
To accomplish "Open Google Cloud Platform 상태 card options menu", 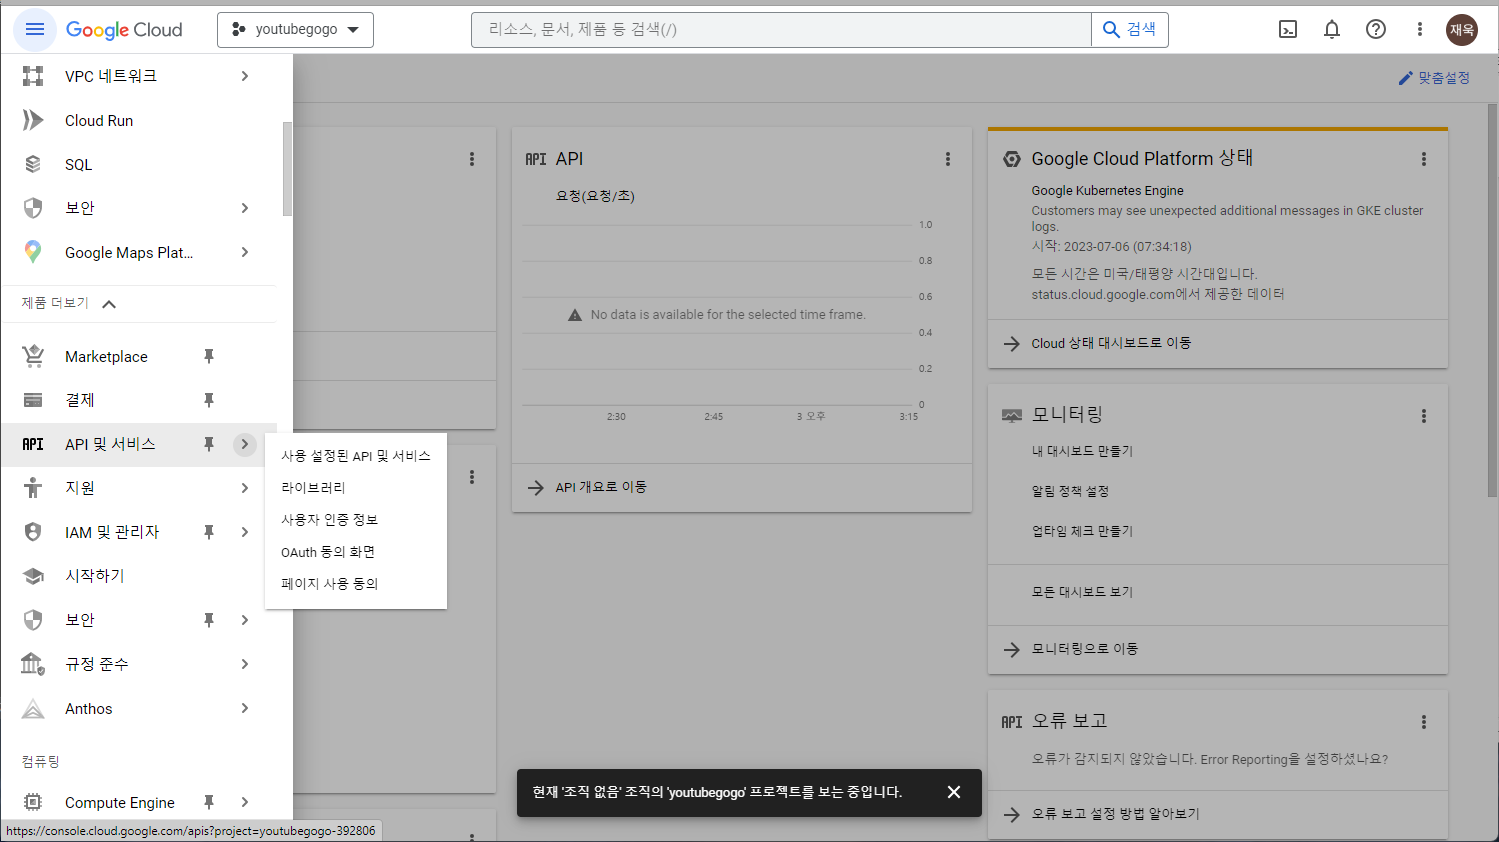I will pos(1424,159).
